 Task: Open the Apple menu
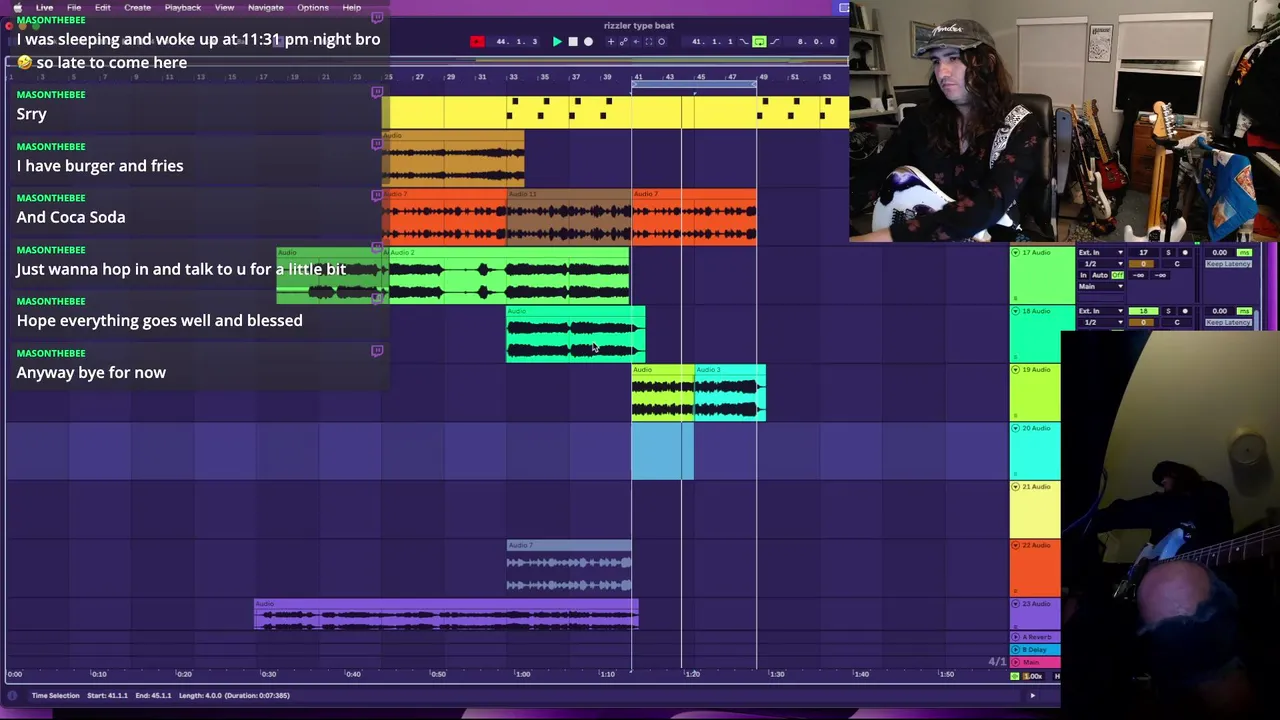point(17,7)
